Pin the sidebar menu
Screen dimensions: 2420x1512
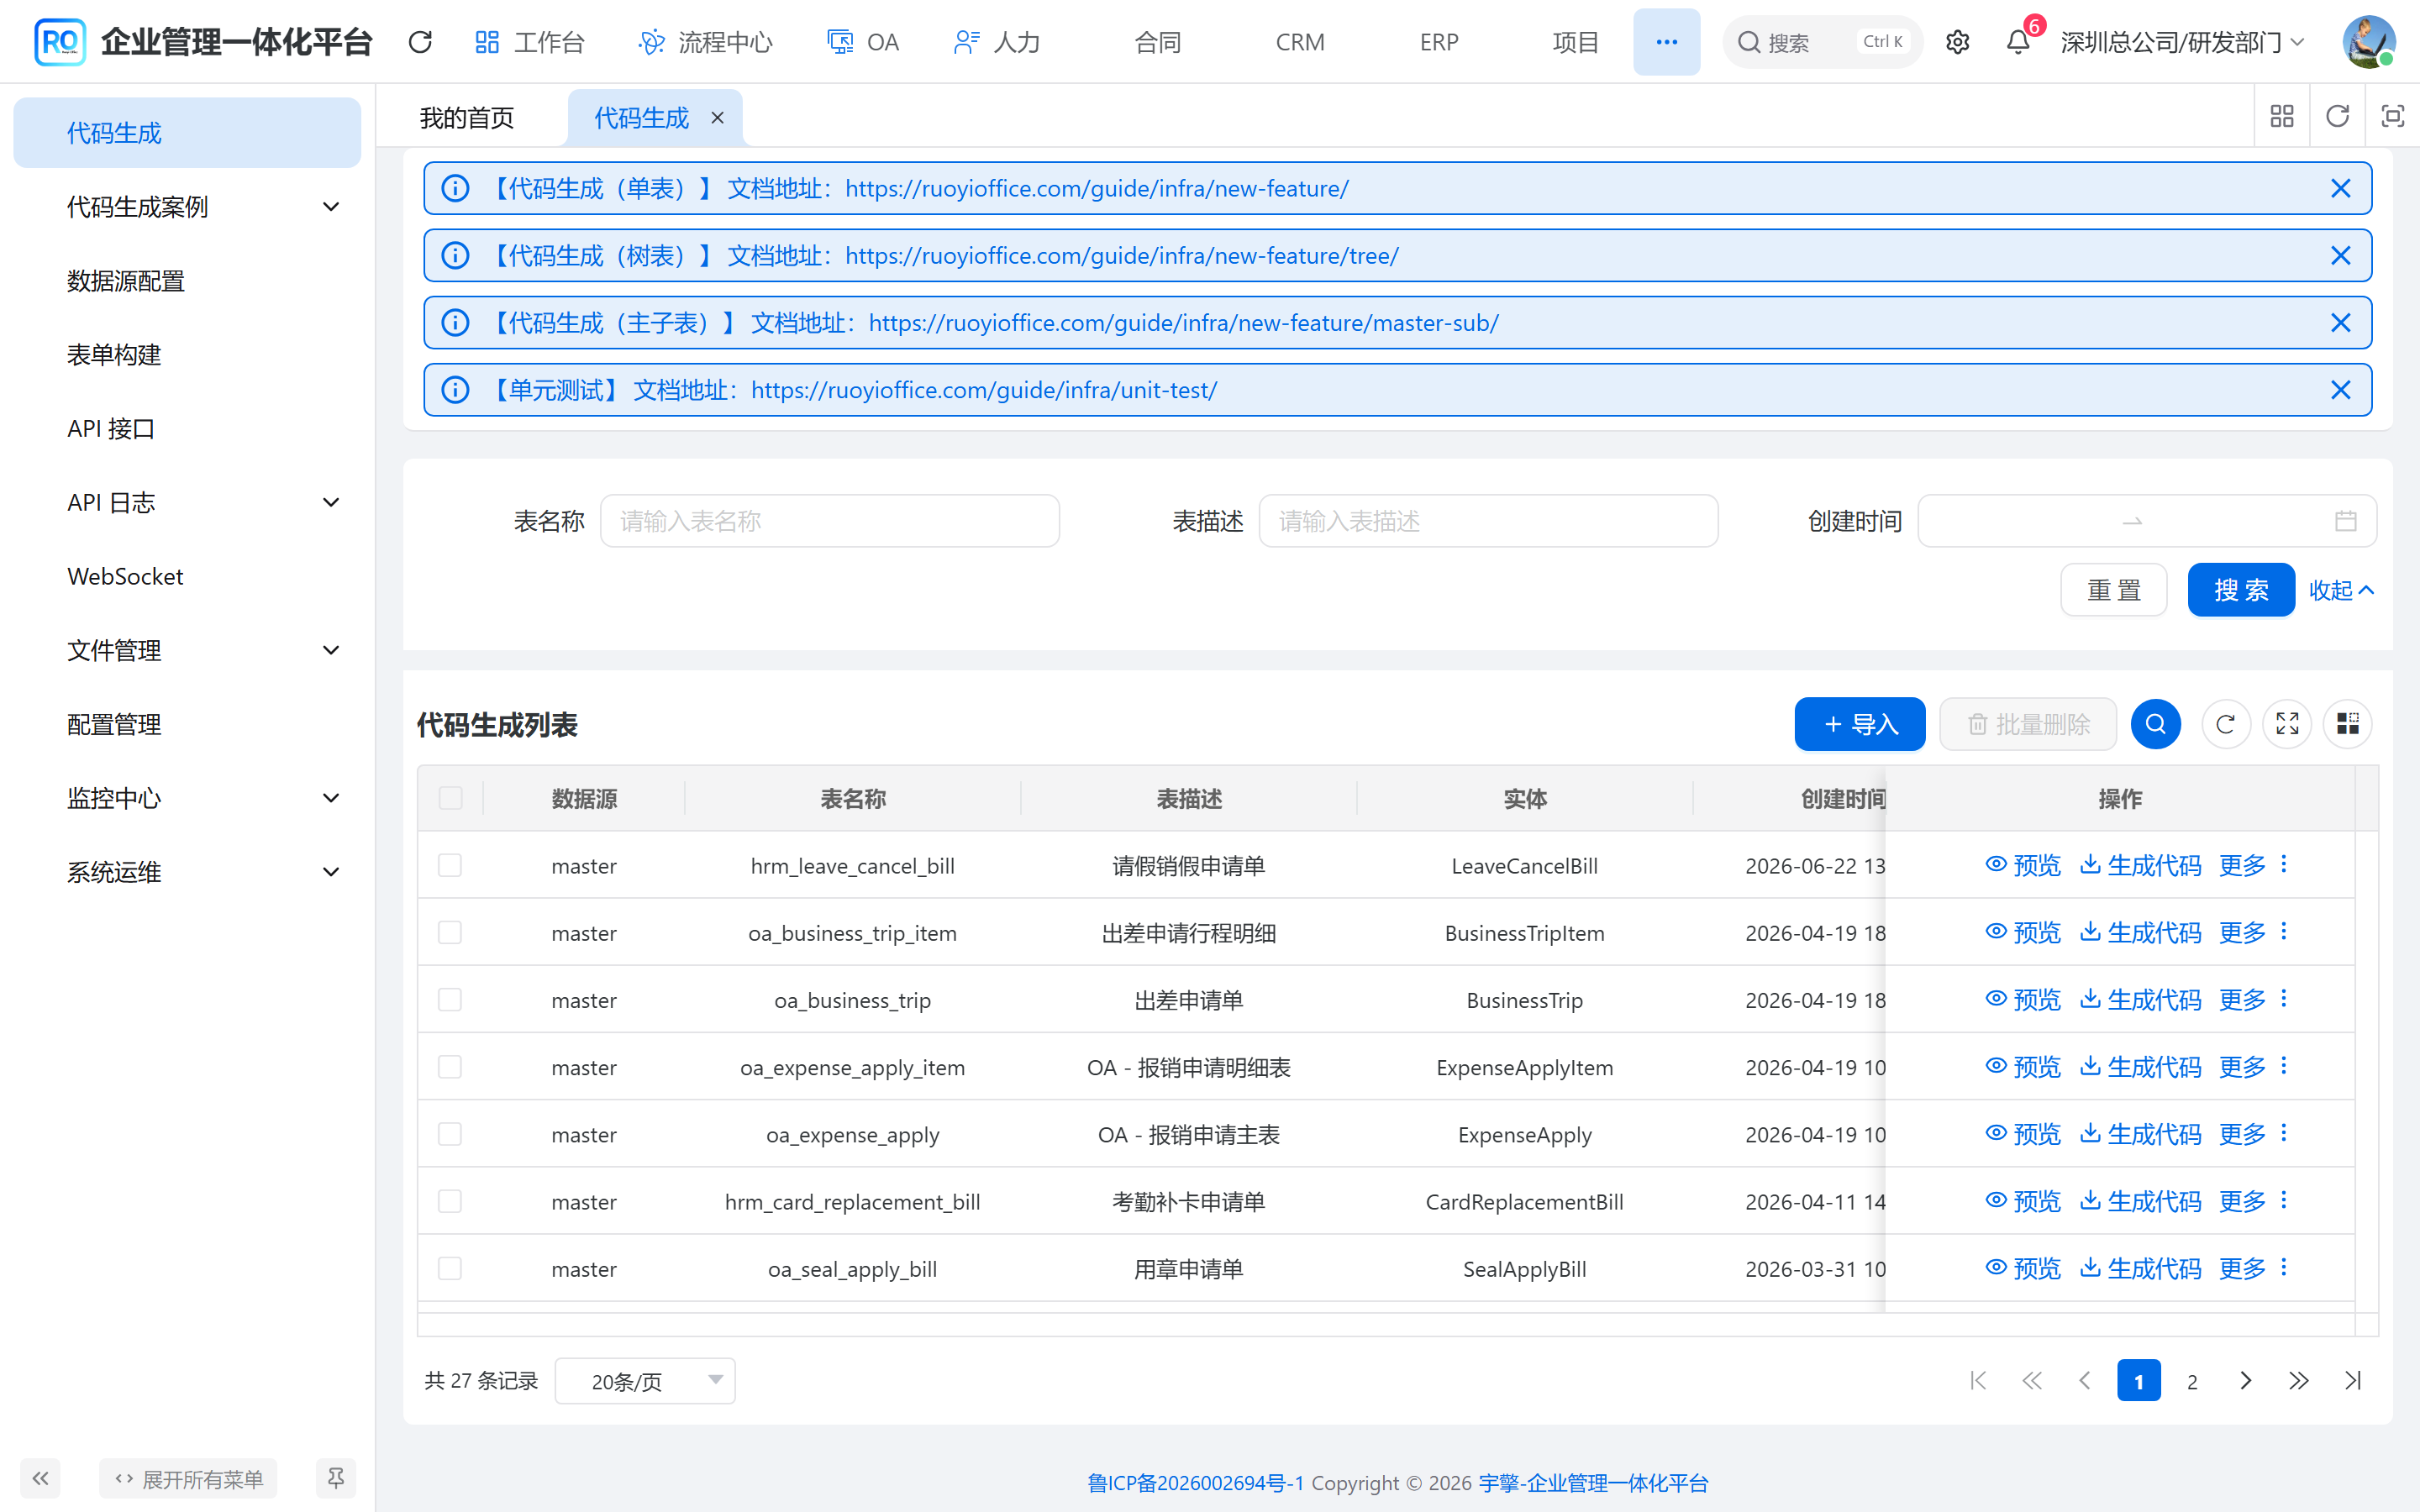point(336,1478)
